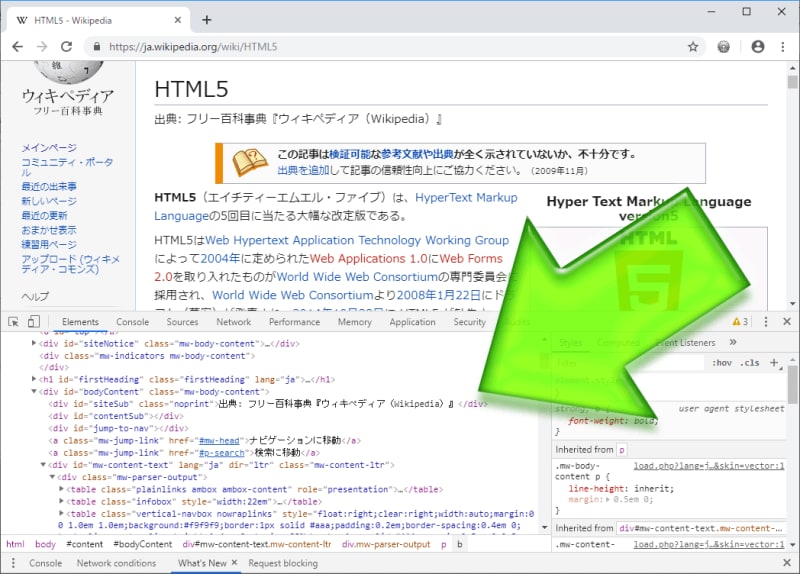This screenshot has height=574, width=800.
Task: Open the Performance tab
Action: coord(294,322)
